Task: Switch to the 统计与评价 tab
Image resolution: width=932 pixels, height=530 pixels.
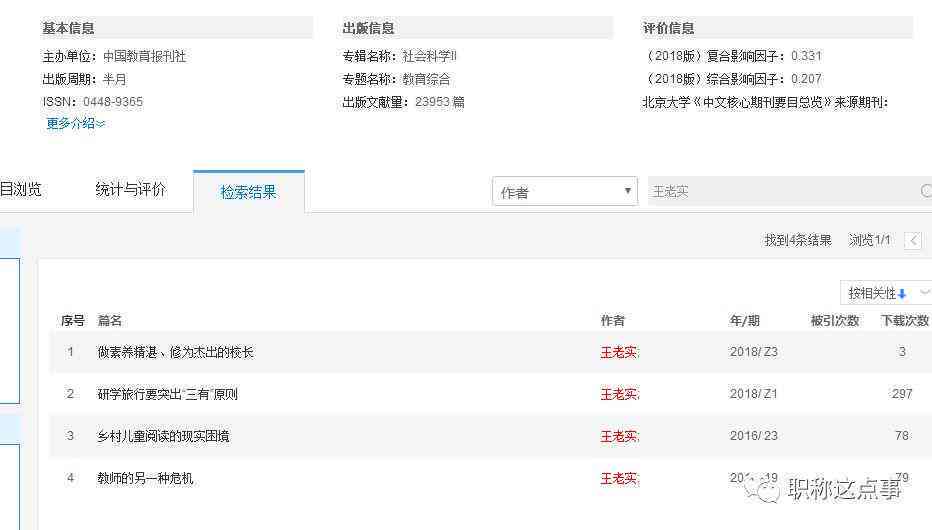Action: 131,190
